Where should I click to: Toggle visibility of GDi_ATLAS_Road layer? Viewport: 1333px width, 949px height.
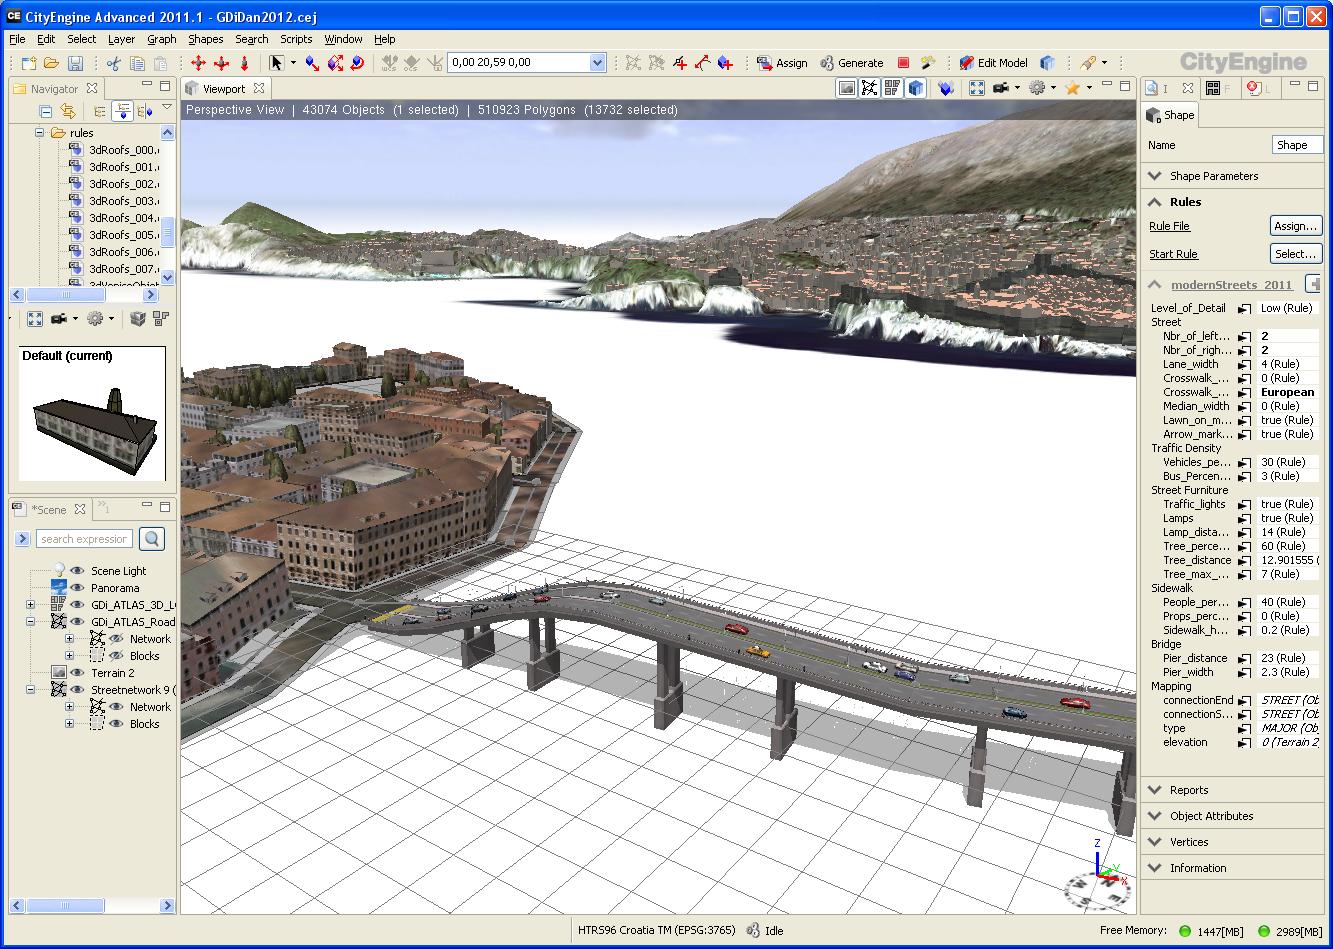[x=77, y=622]
